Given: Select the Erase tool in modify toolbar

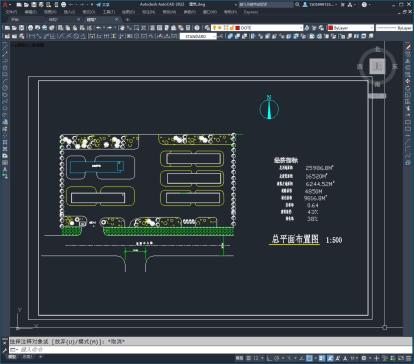Looking at the screenshot, I should 408,47.
